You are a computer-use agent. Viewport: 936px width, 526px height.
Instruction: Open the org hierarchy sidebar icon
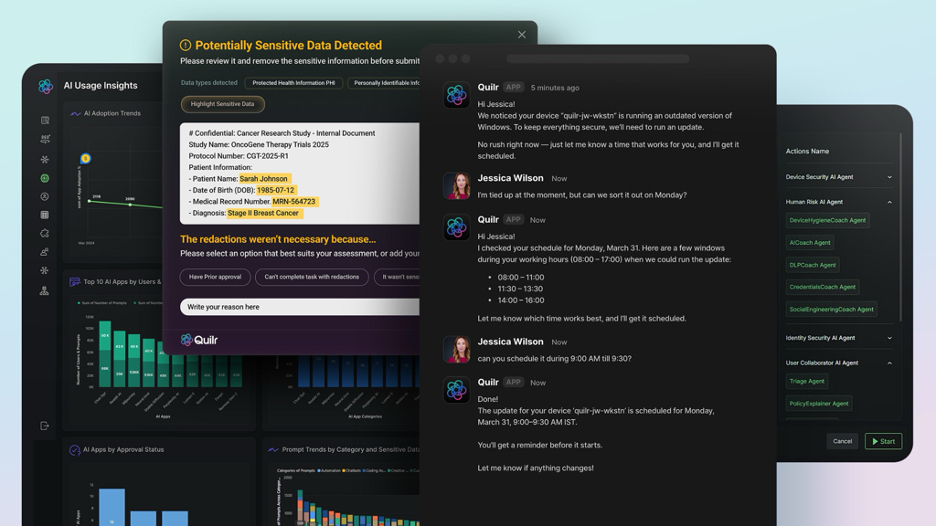(45, 291)
